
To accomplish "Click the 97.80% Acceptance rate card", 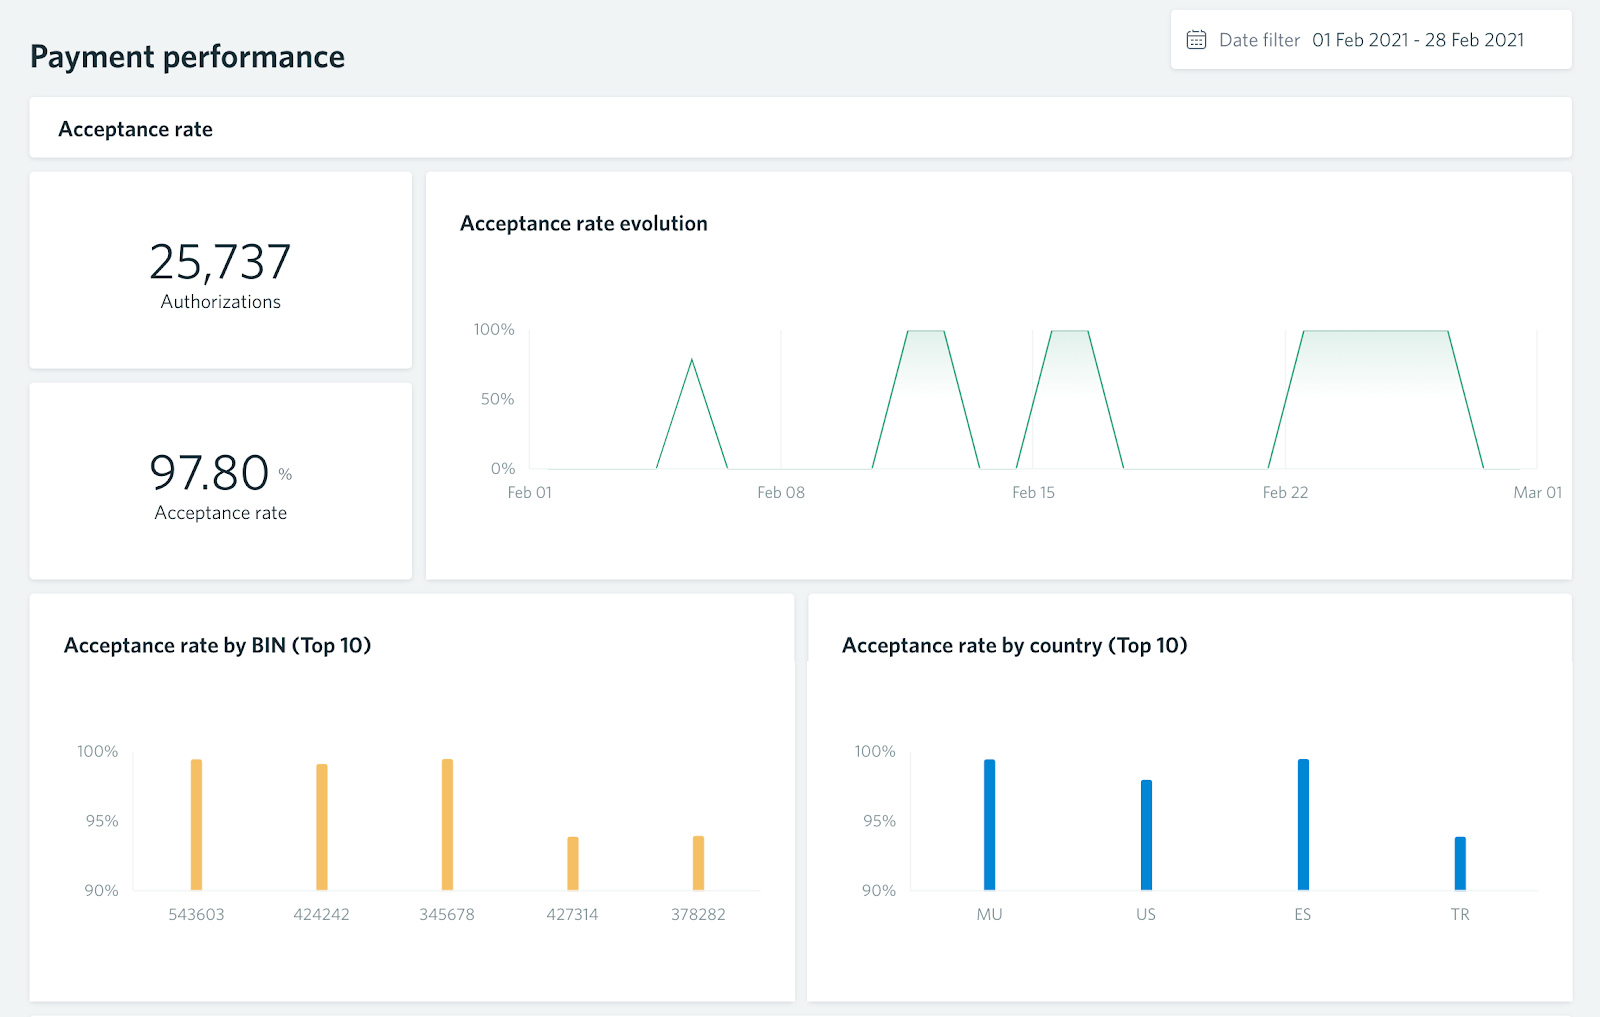I will (220, 482).
